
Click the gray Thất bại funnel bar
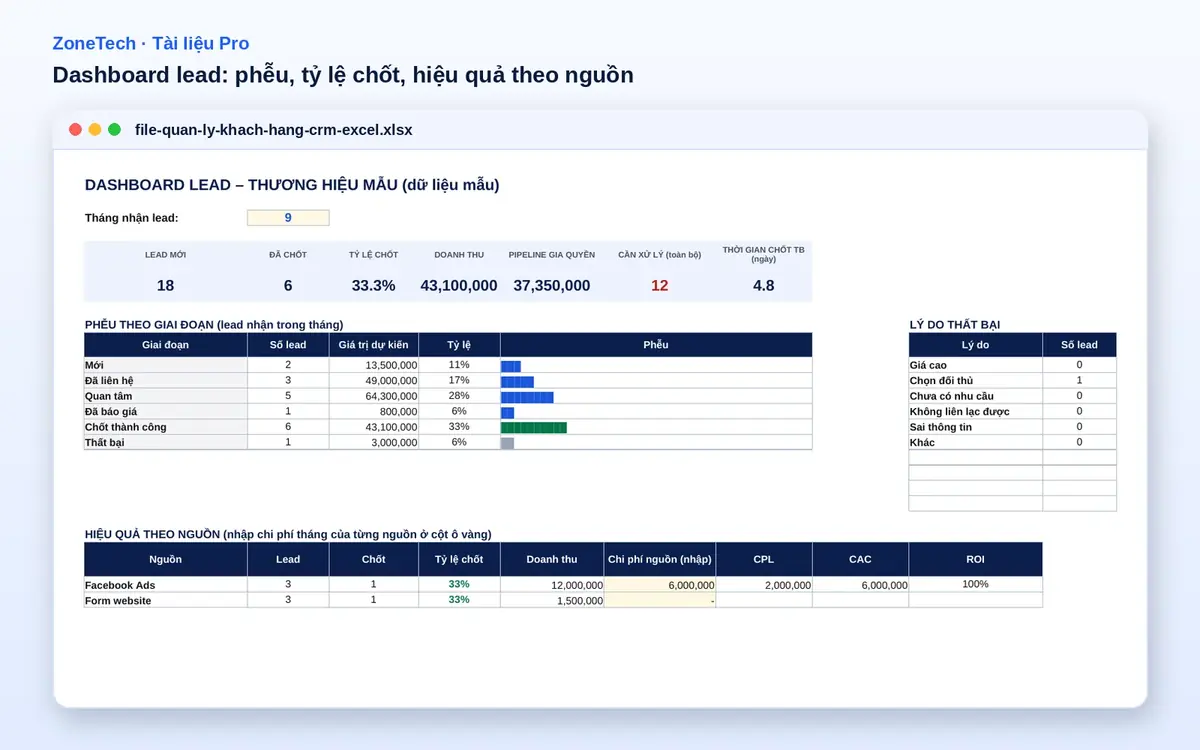[507, 443]
